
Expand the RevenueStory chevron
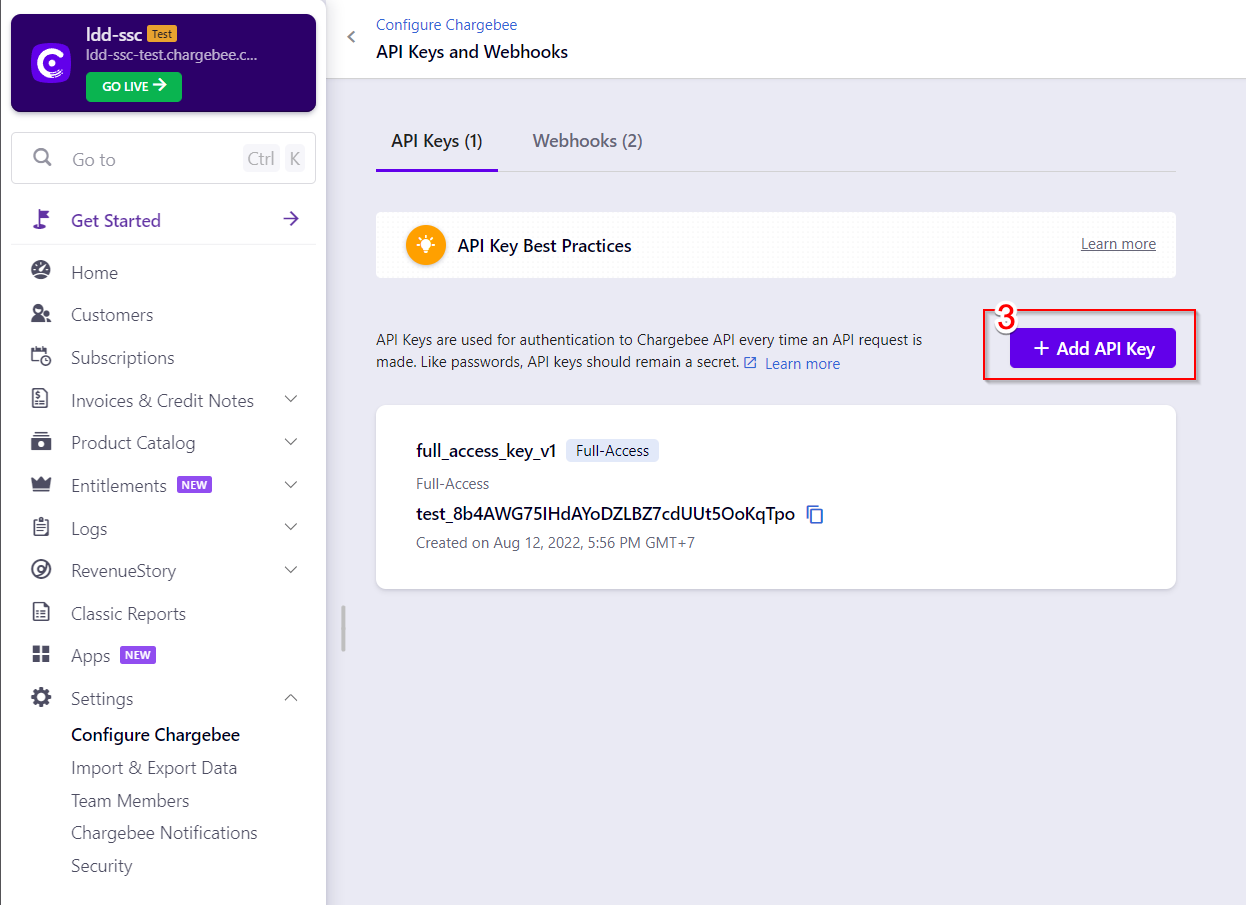pyautogui.click(x=291, y=570)
